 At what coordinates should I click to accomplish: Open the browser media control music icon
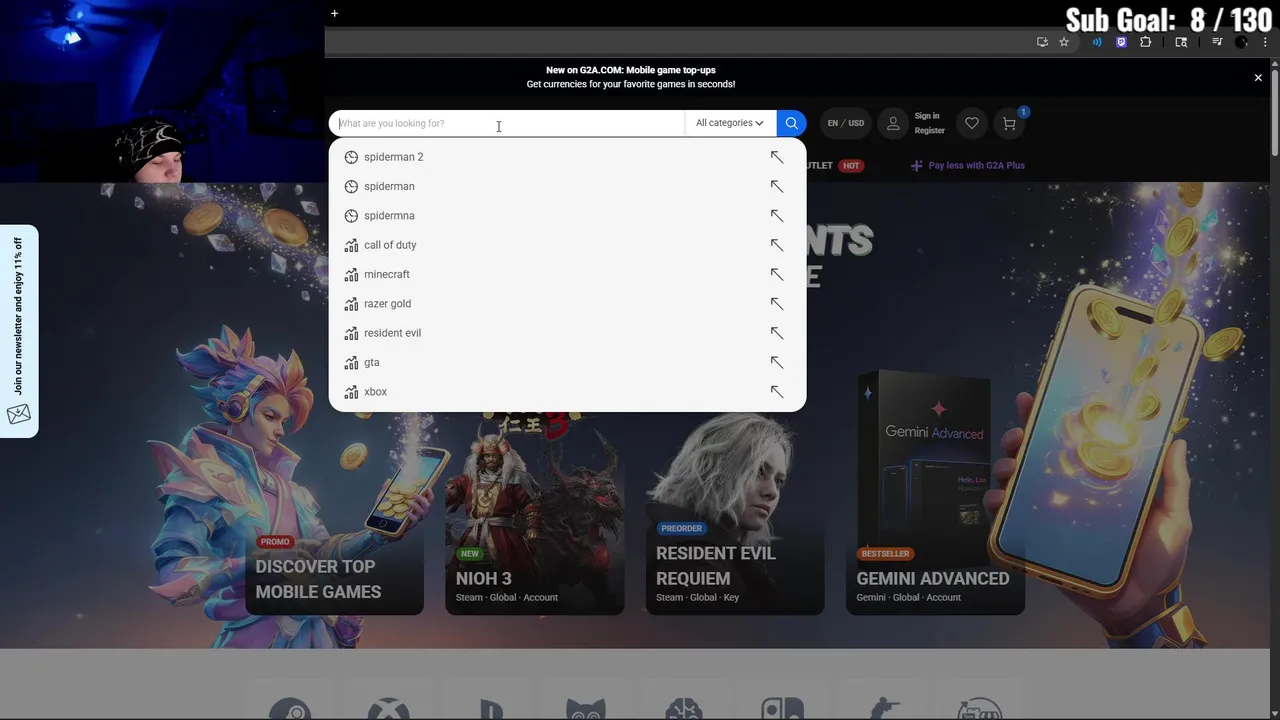click(x=1217, y=42)
